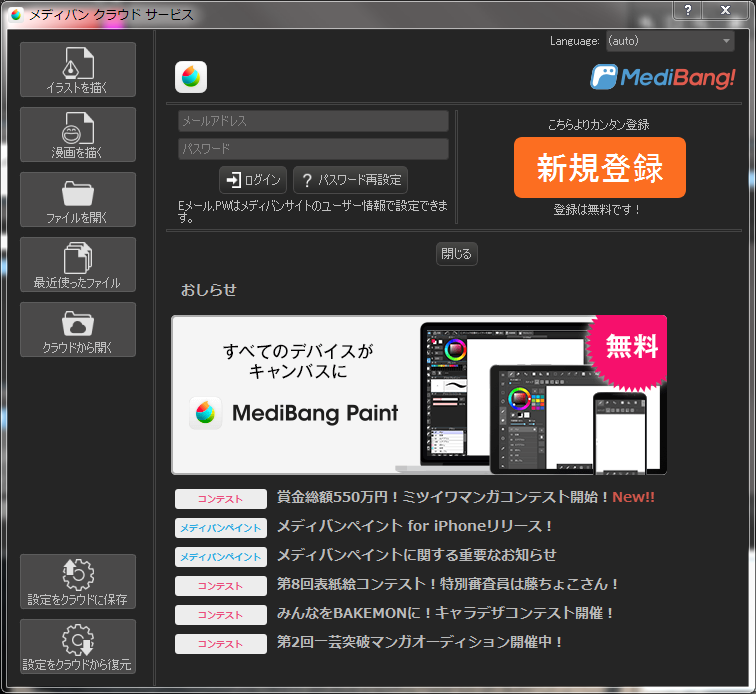
Task: Open the MediBang Paint 無料 banner
Action: click(419, 395)
